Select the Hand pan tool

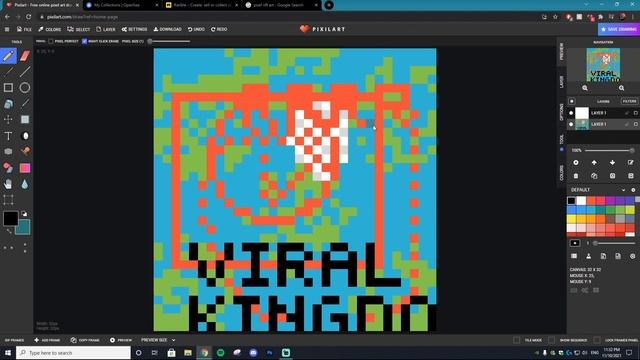pyautogui.click(x=8, y=184)
